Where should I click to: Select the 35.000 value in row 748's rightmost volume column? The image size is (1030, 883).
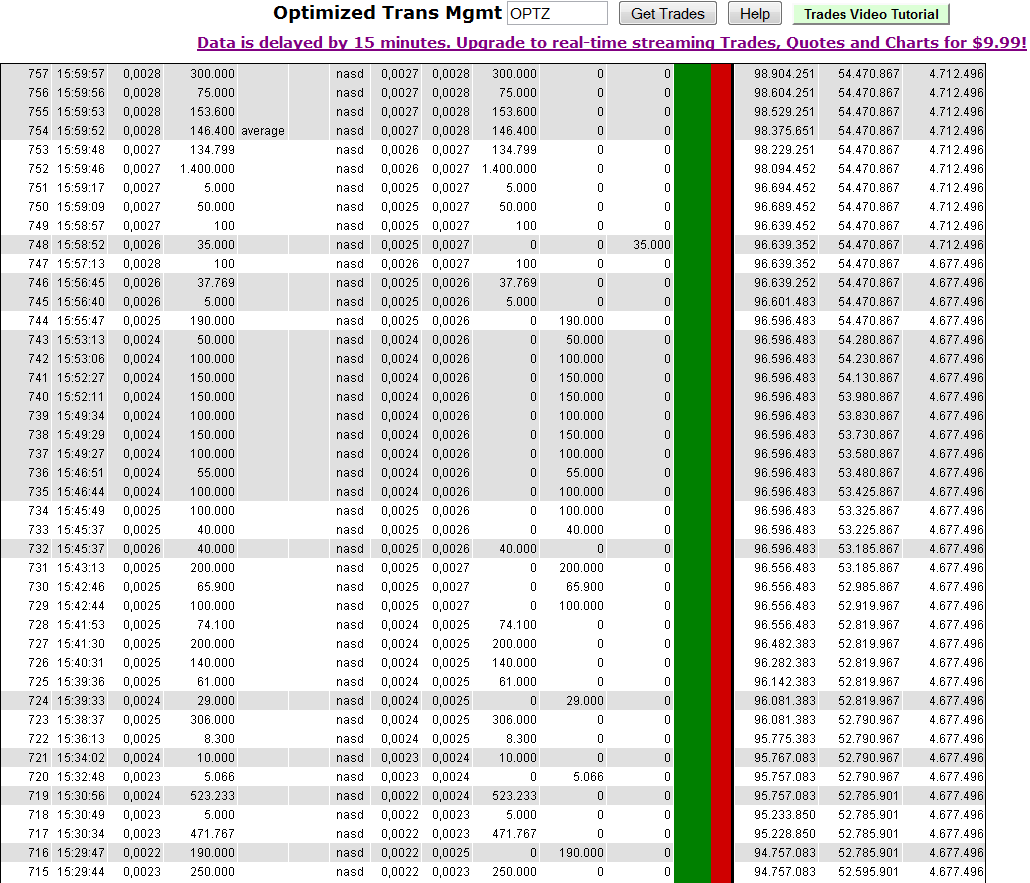click(652, 245)
